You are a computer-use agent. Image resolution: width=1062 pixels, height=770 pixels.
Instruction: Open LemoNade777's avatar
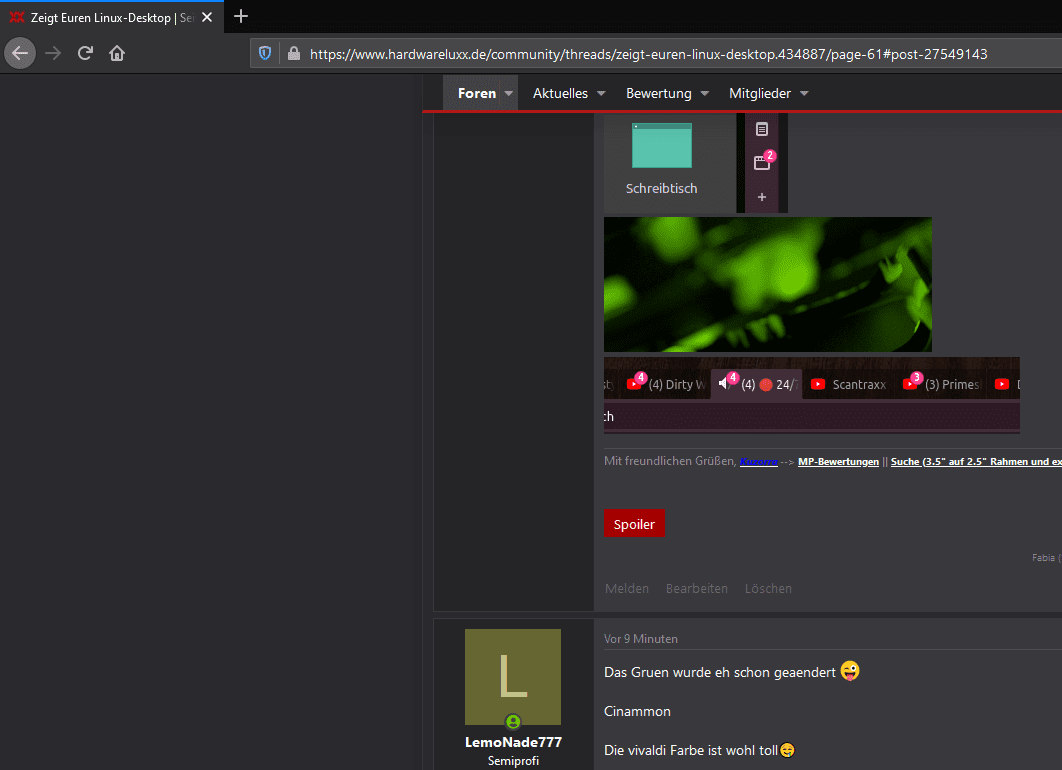pos(513,677)
